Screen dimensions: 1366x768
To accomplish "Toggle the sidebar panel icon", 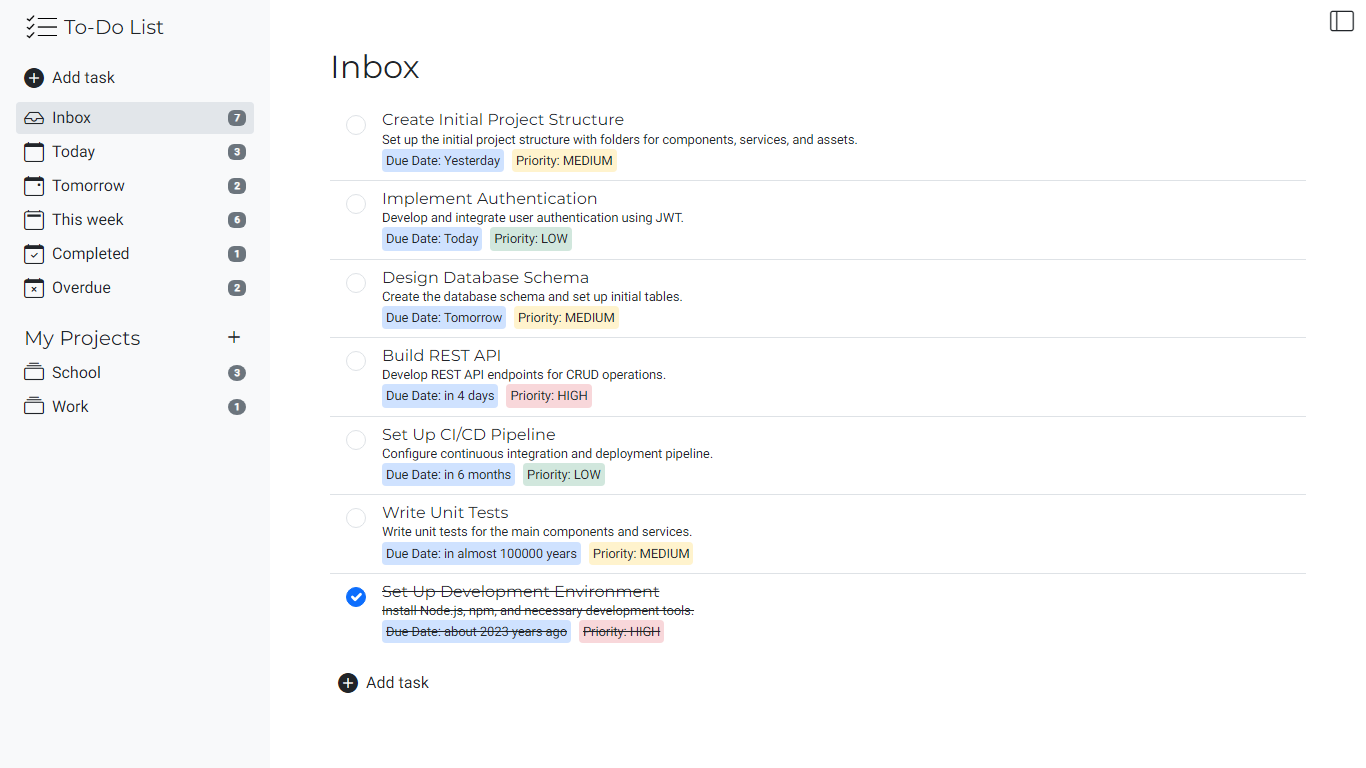I will pyautogui.click(x=1341, y=20).
